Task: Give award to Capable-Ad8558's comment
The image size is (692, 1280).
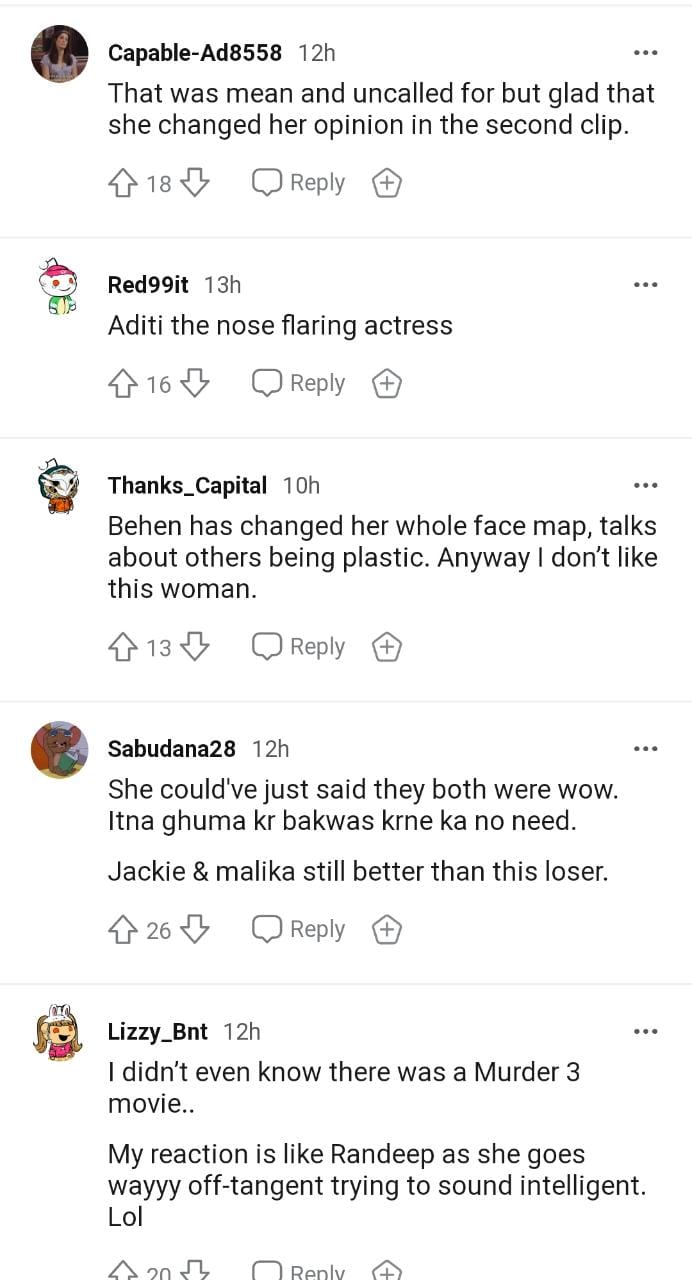Action: [387, 183]
